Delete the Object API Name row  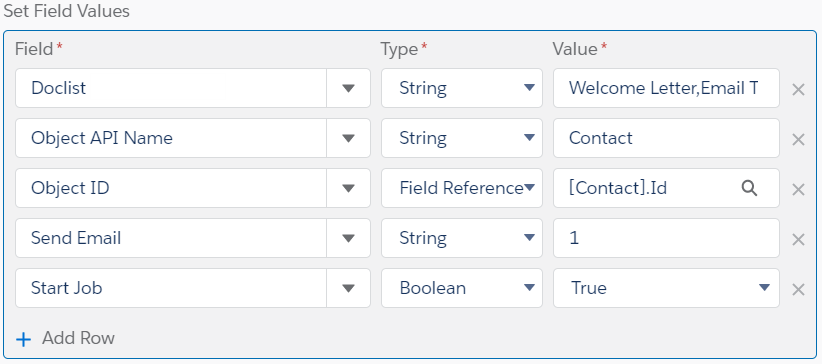tap(798, 140)
